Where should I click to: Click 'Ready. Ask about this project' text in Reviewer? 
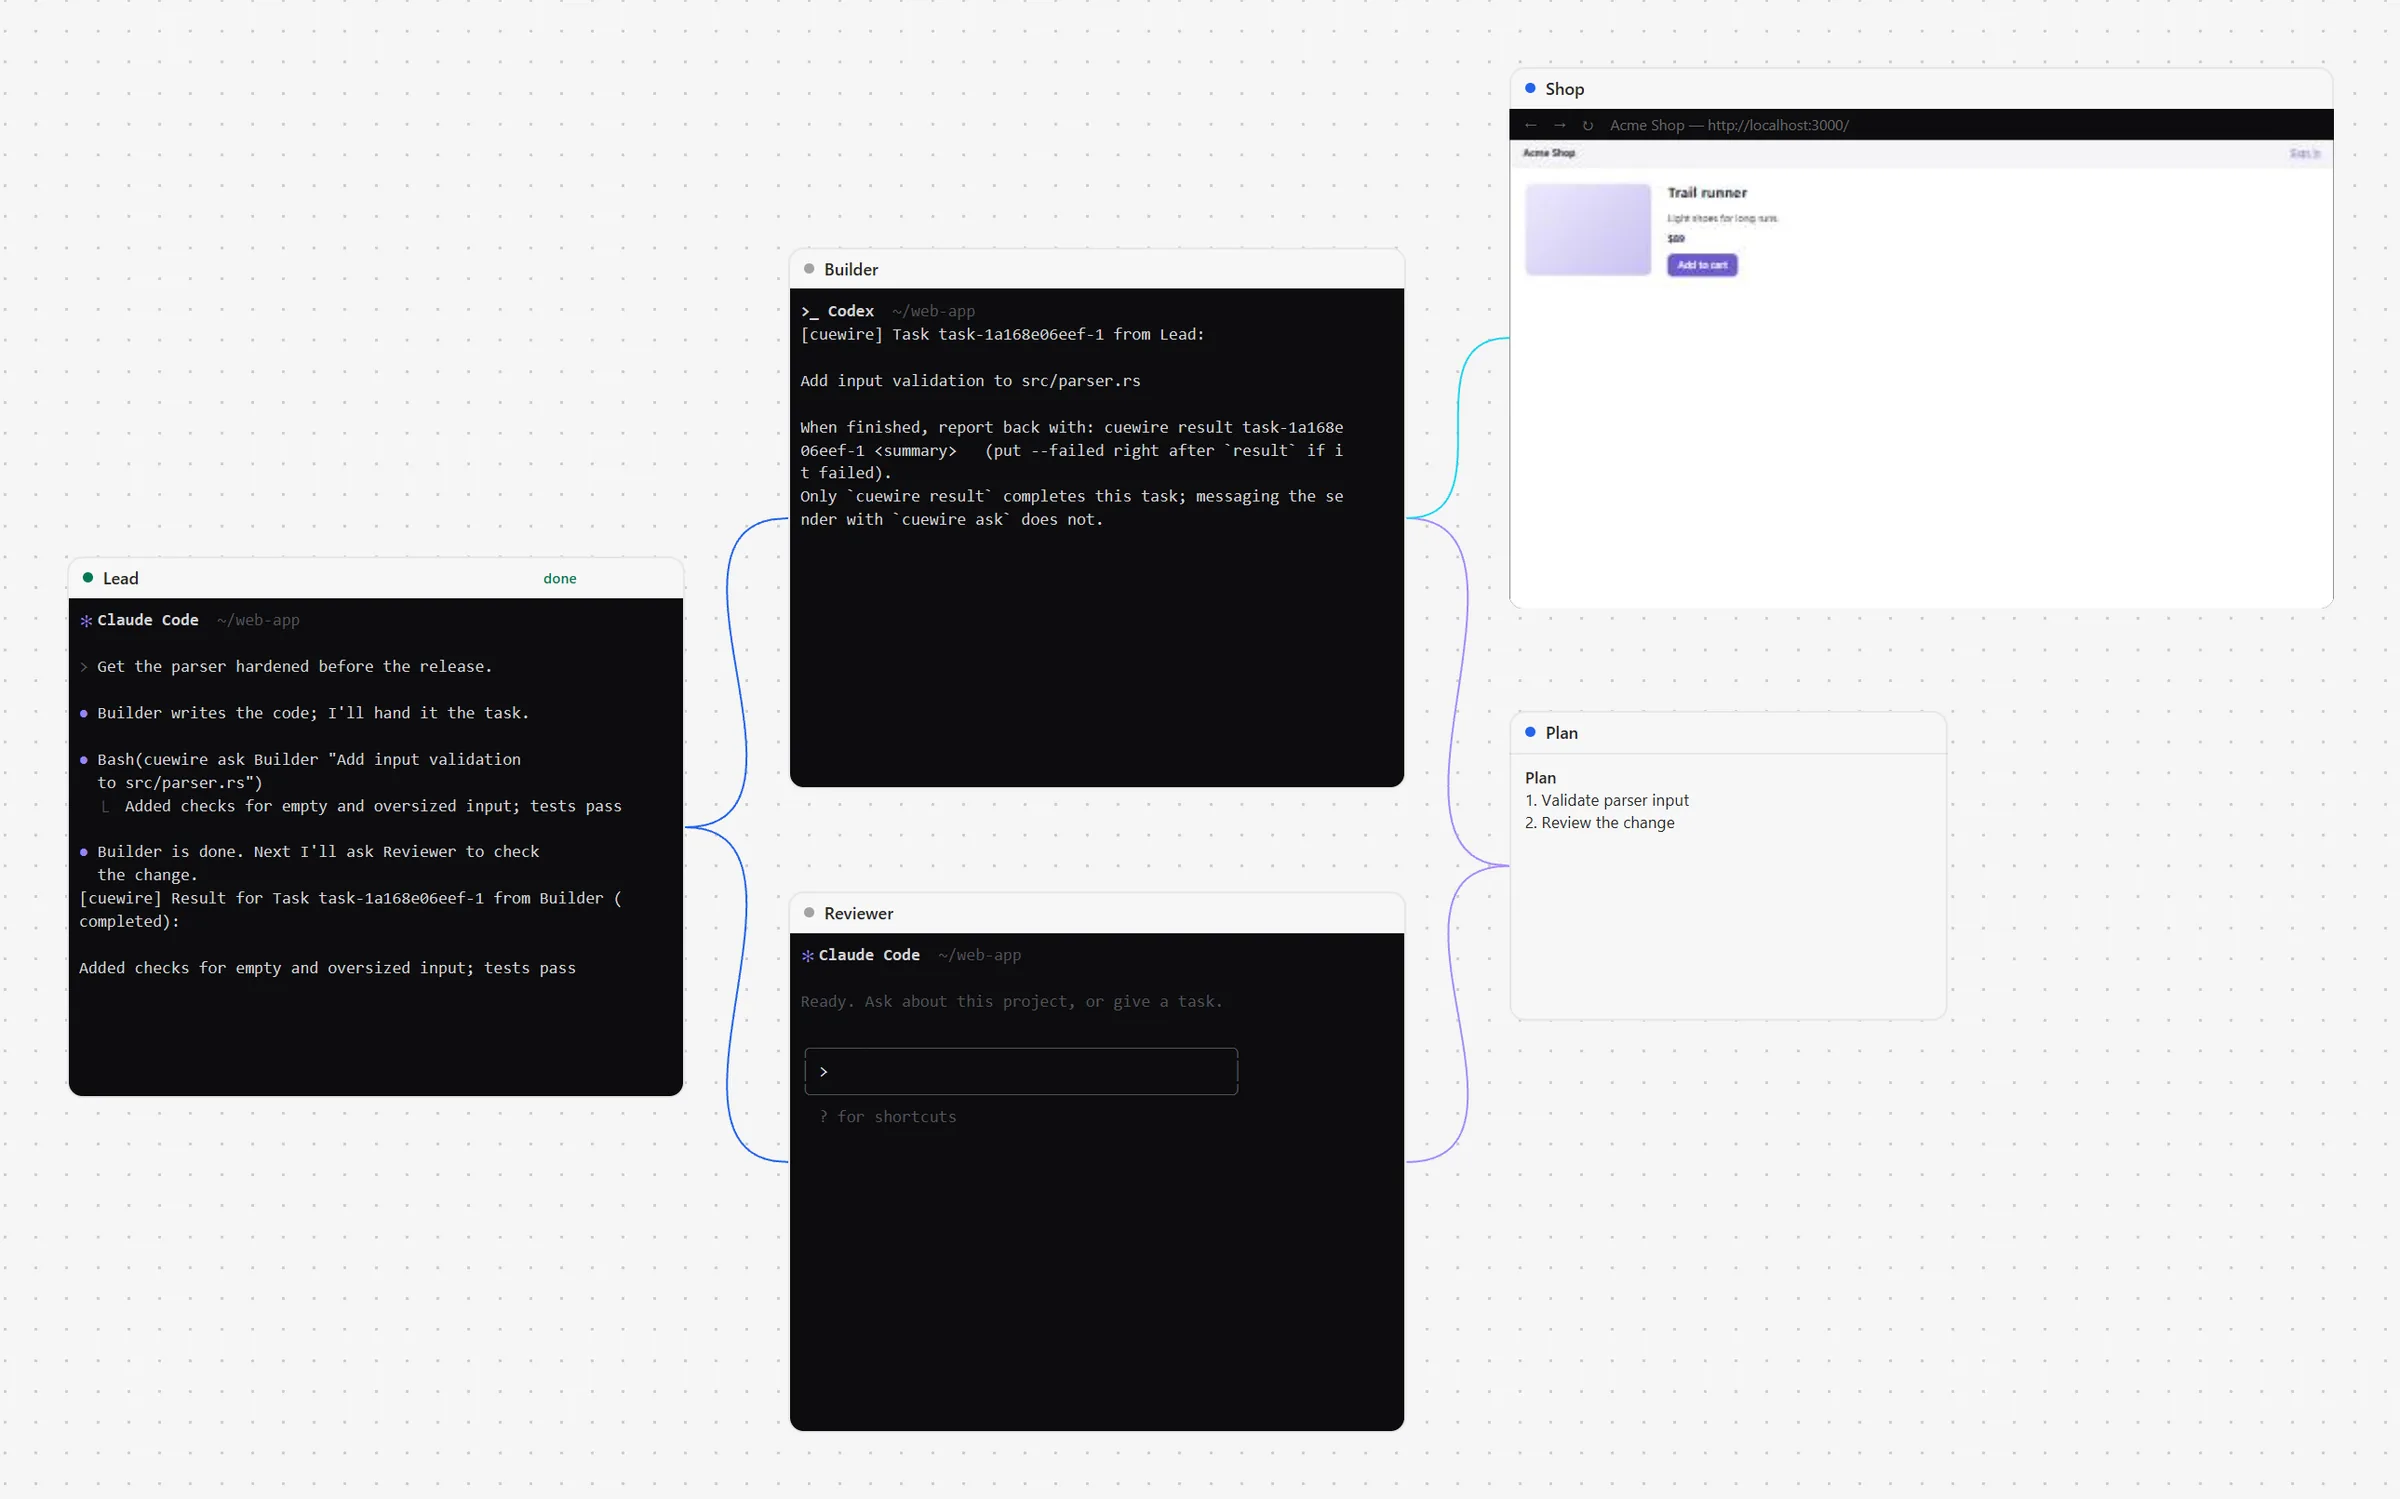tap(1011, 1001)
